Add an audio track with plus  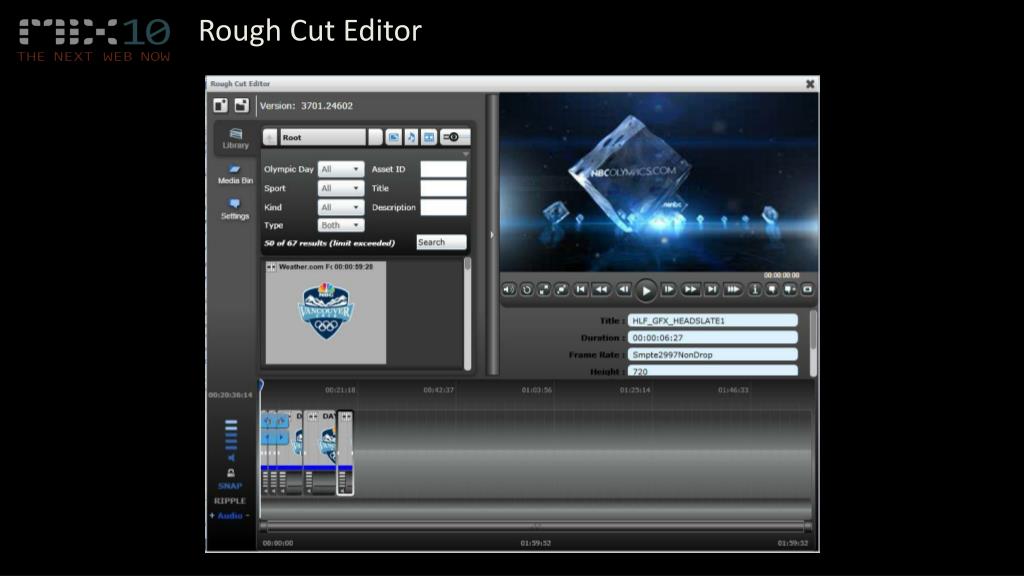coord(212,515)
